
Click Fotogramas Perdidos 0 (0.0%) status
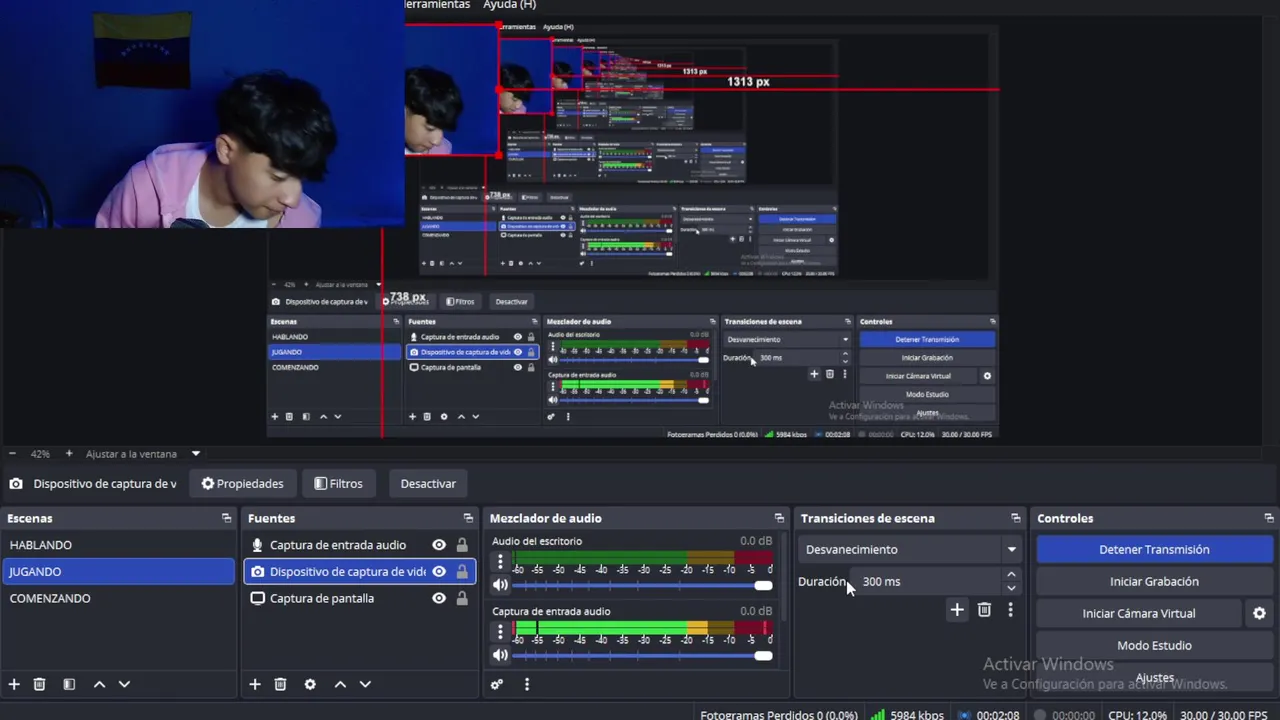coord(779,715)
